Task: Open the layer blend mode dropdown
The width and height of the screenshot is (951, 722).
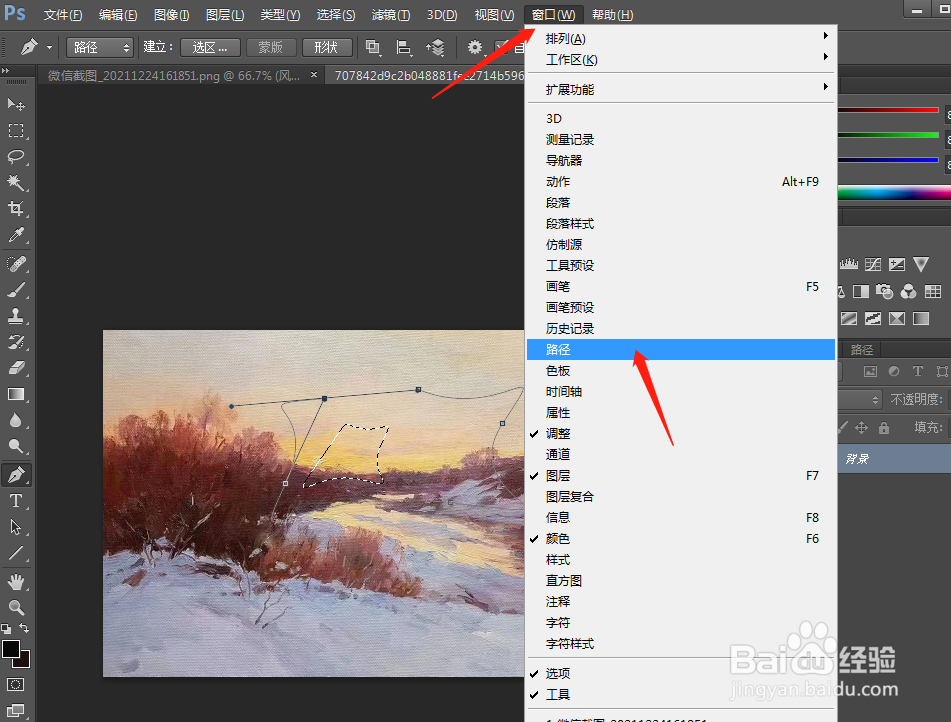Action: click(860, 399)
